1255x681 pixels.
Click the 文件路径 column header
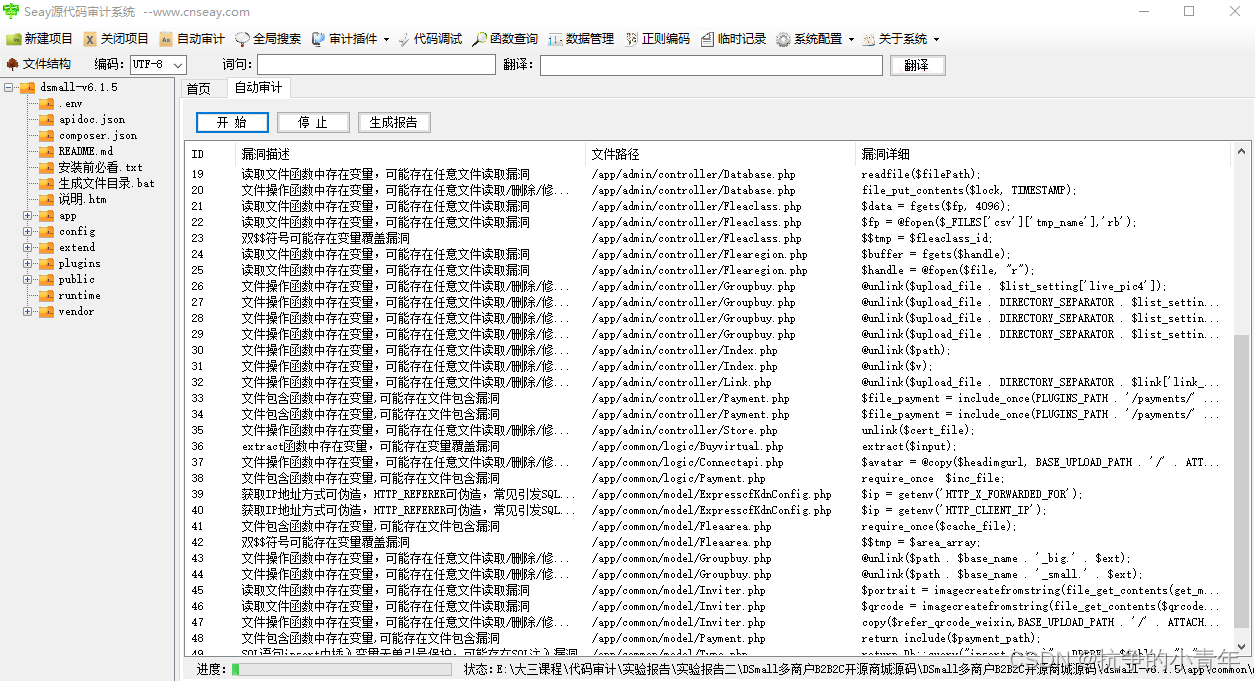coord(721,154)
